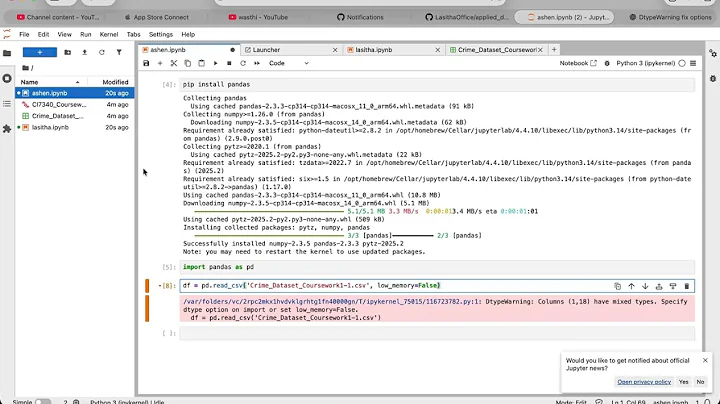Run the selected cell with play icon
The width and height of the screenshot is (720, 404).
point(215,63)
